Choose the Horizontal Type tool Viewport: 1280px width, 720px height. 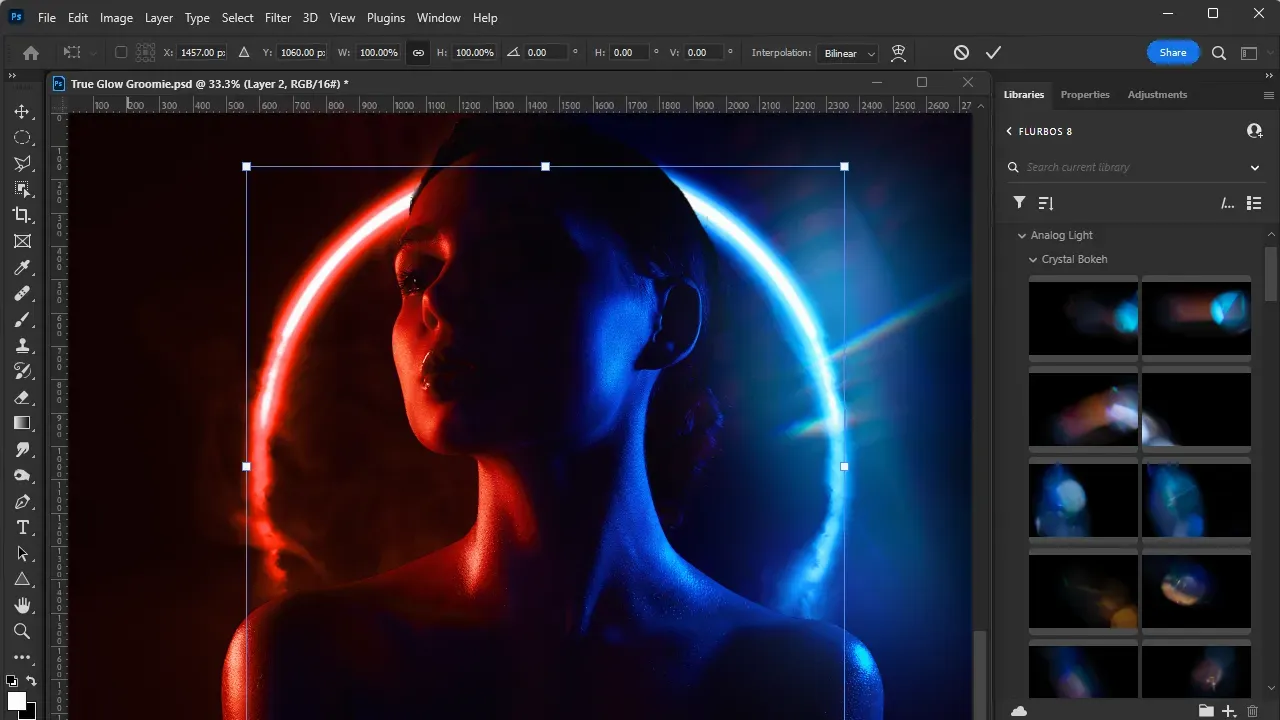(22, 528)
